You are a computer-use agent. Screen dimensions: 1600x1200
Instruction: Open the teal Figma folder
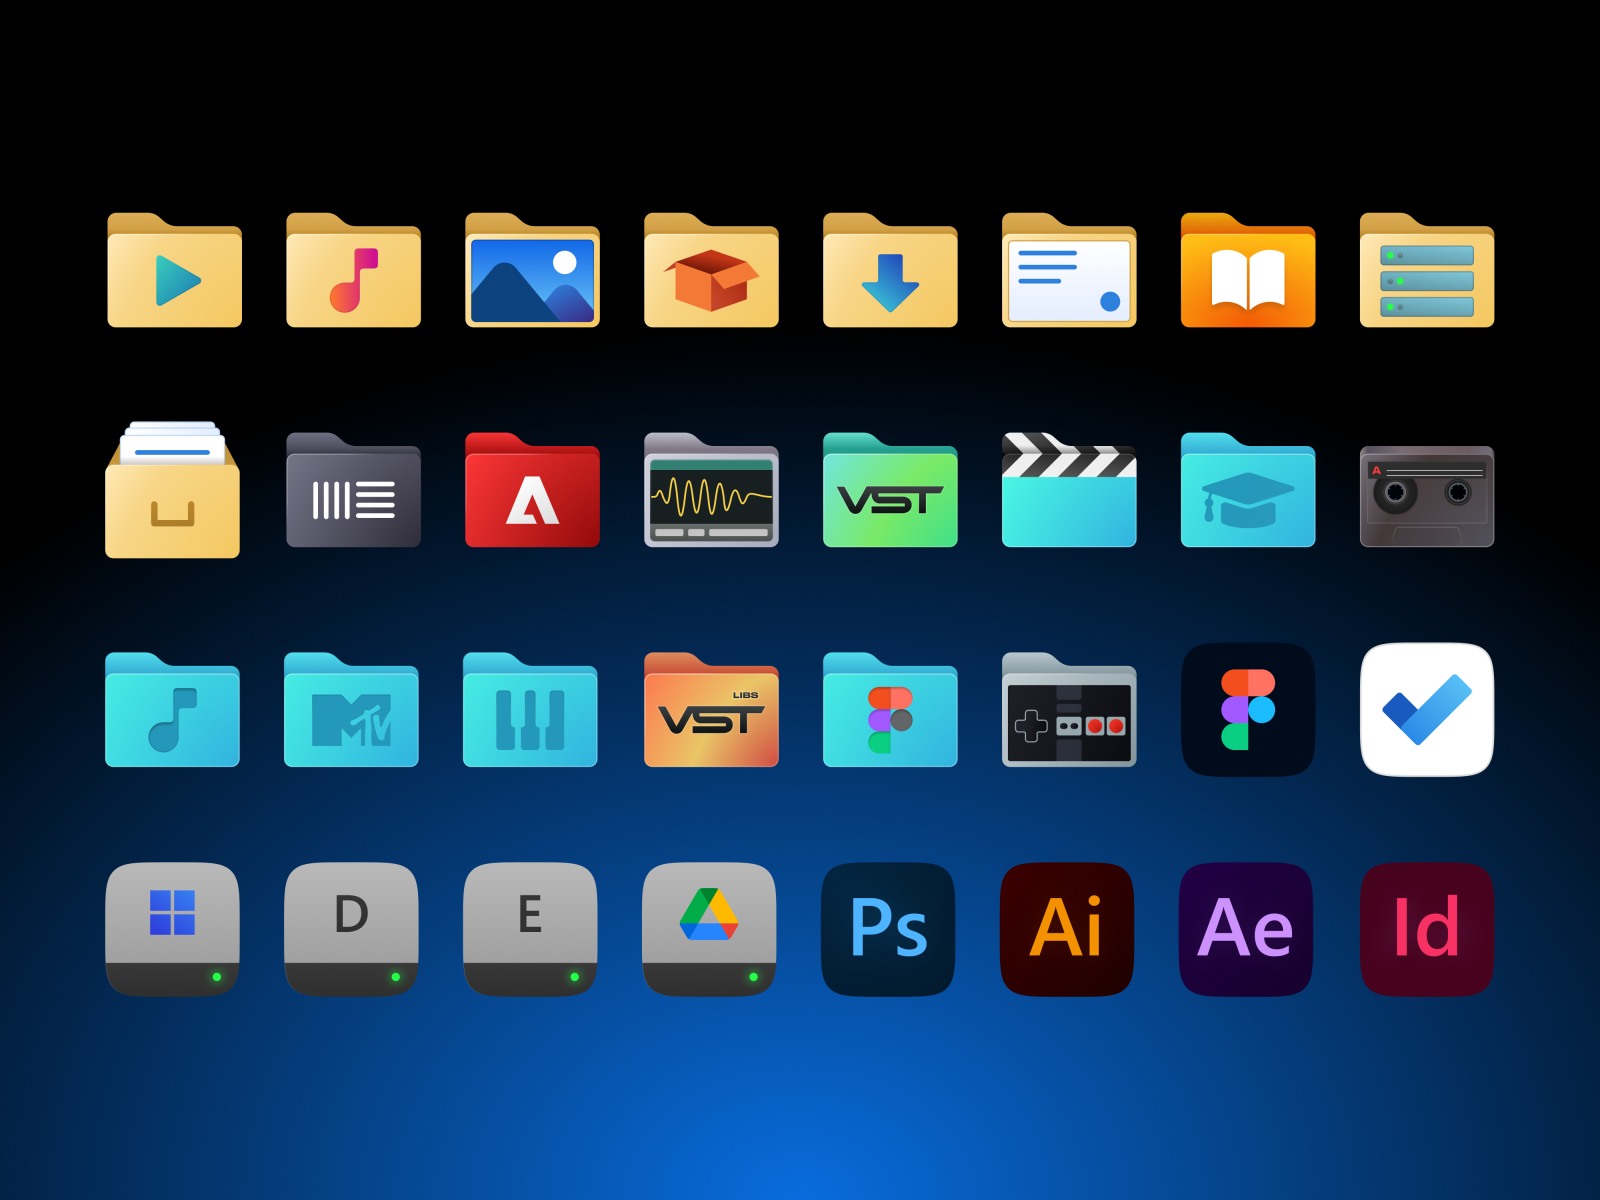pyautogui.click(x=891, y=710)
